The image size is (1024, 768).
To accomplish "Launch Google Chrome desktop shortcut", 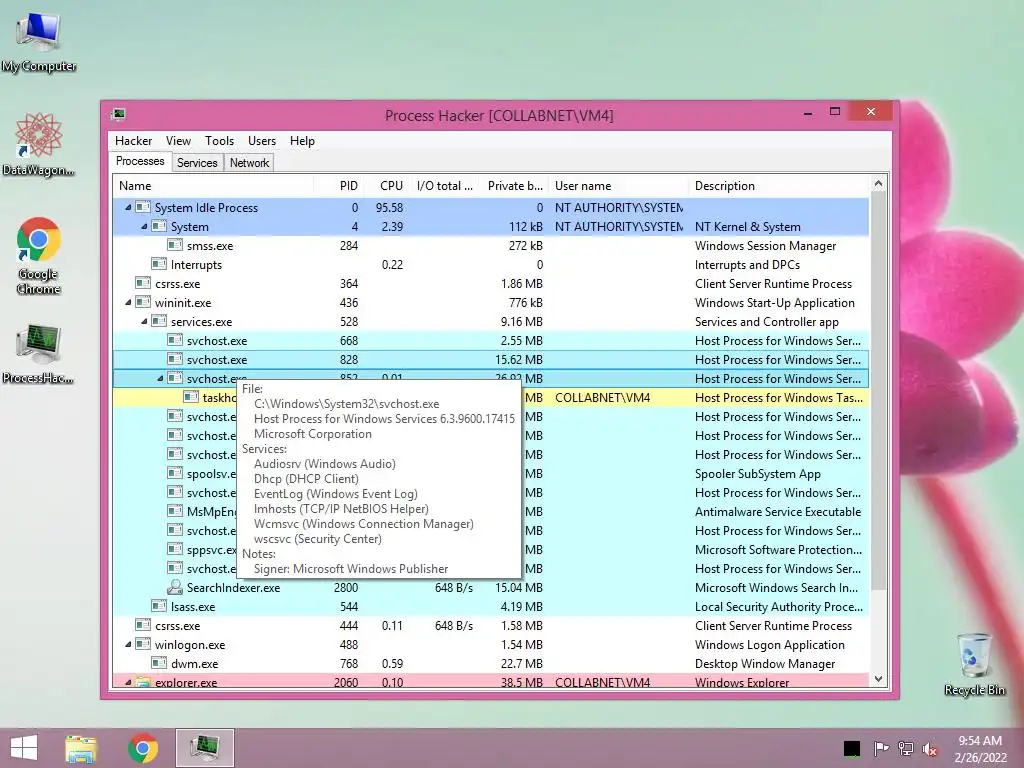I will pos(39,256).
